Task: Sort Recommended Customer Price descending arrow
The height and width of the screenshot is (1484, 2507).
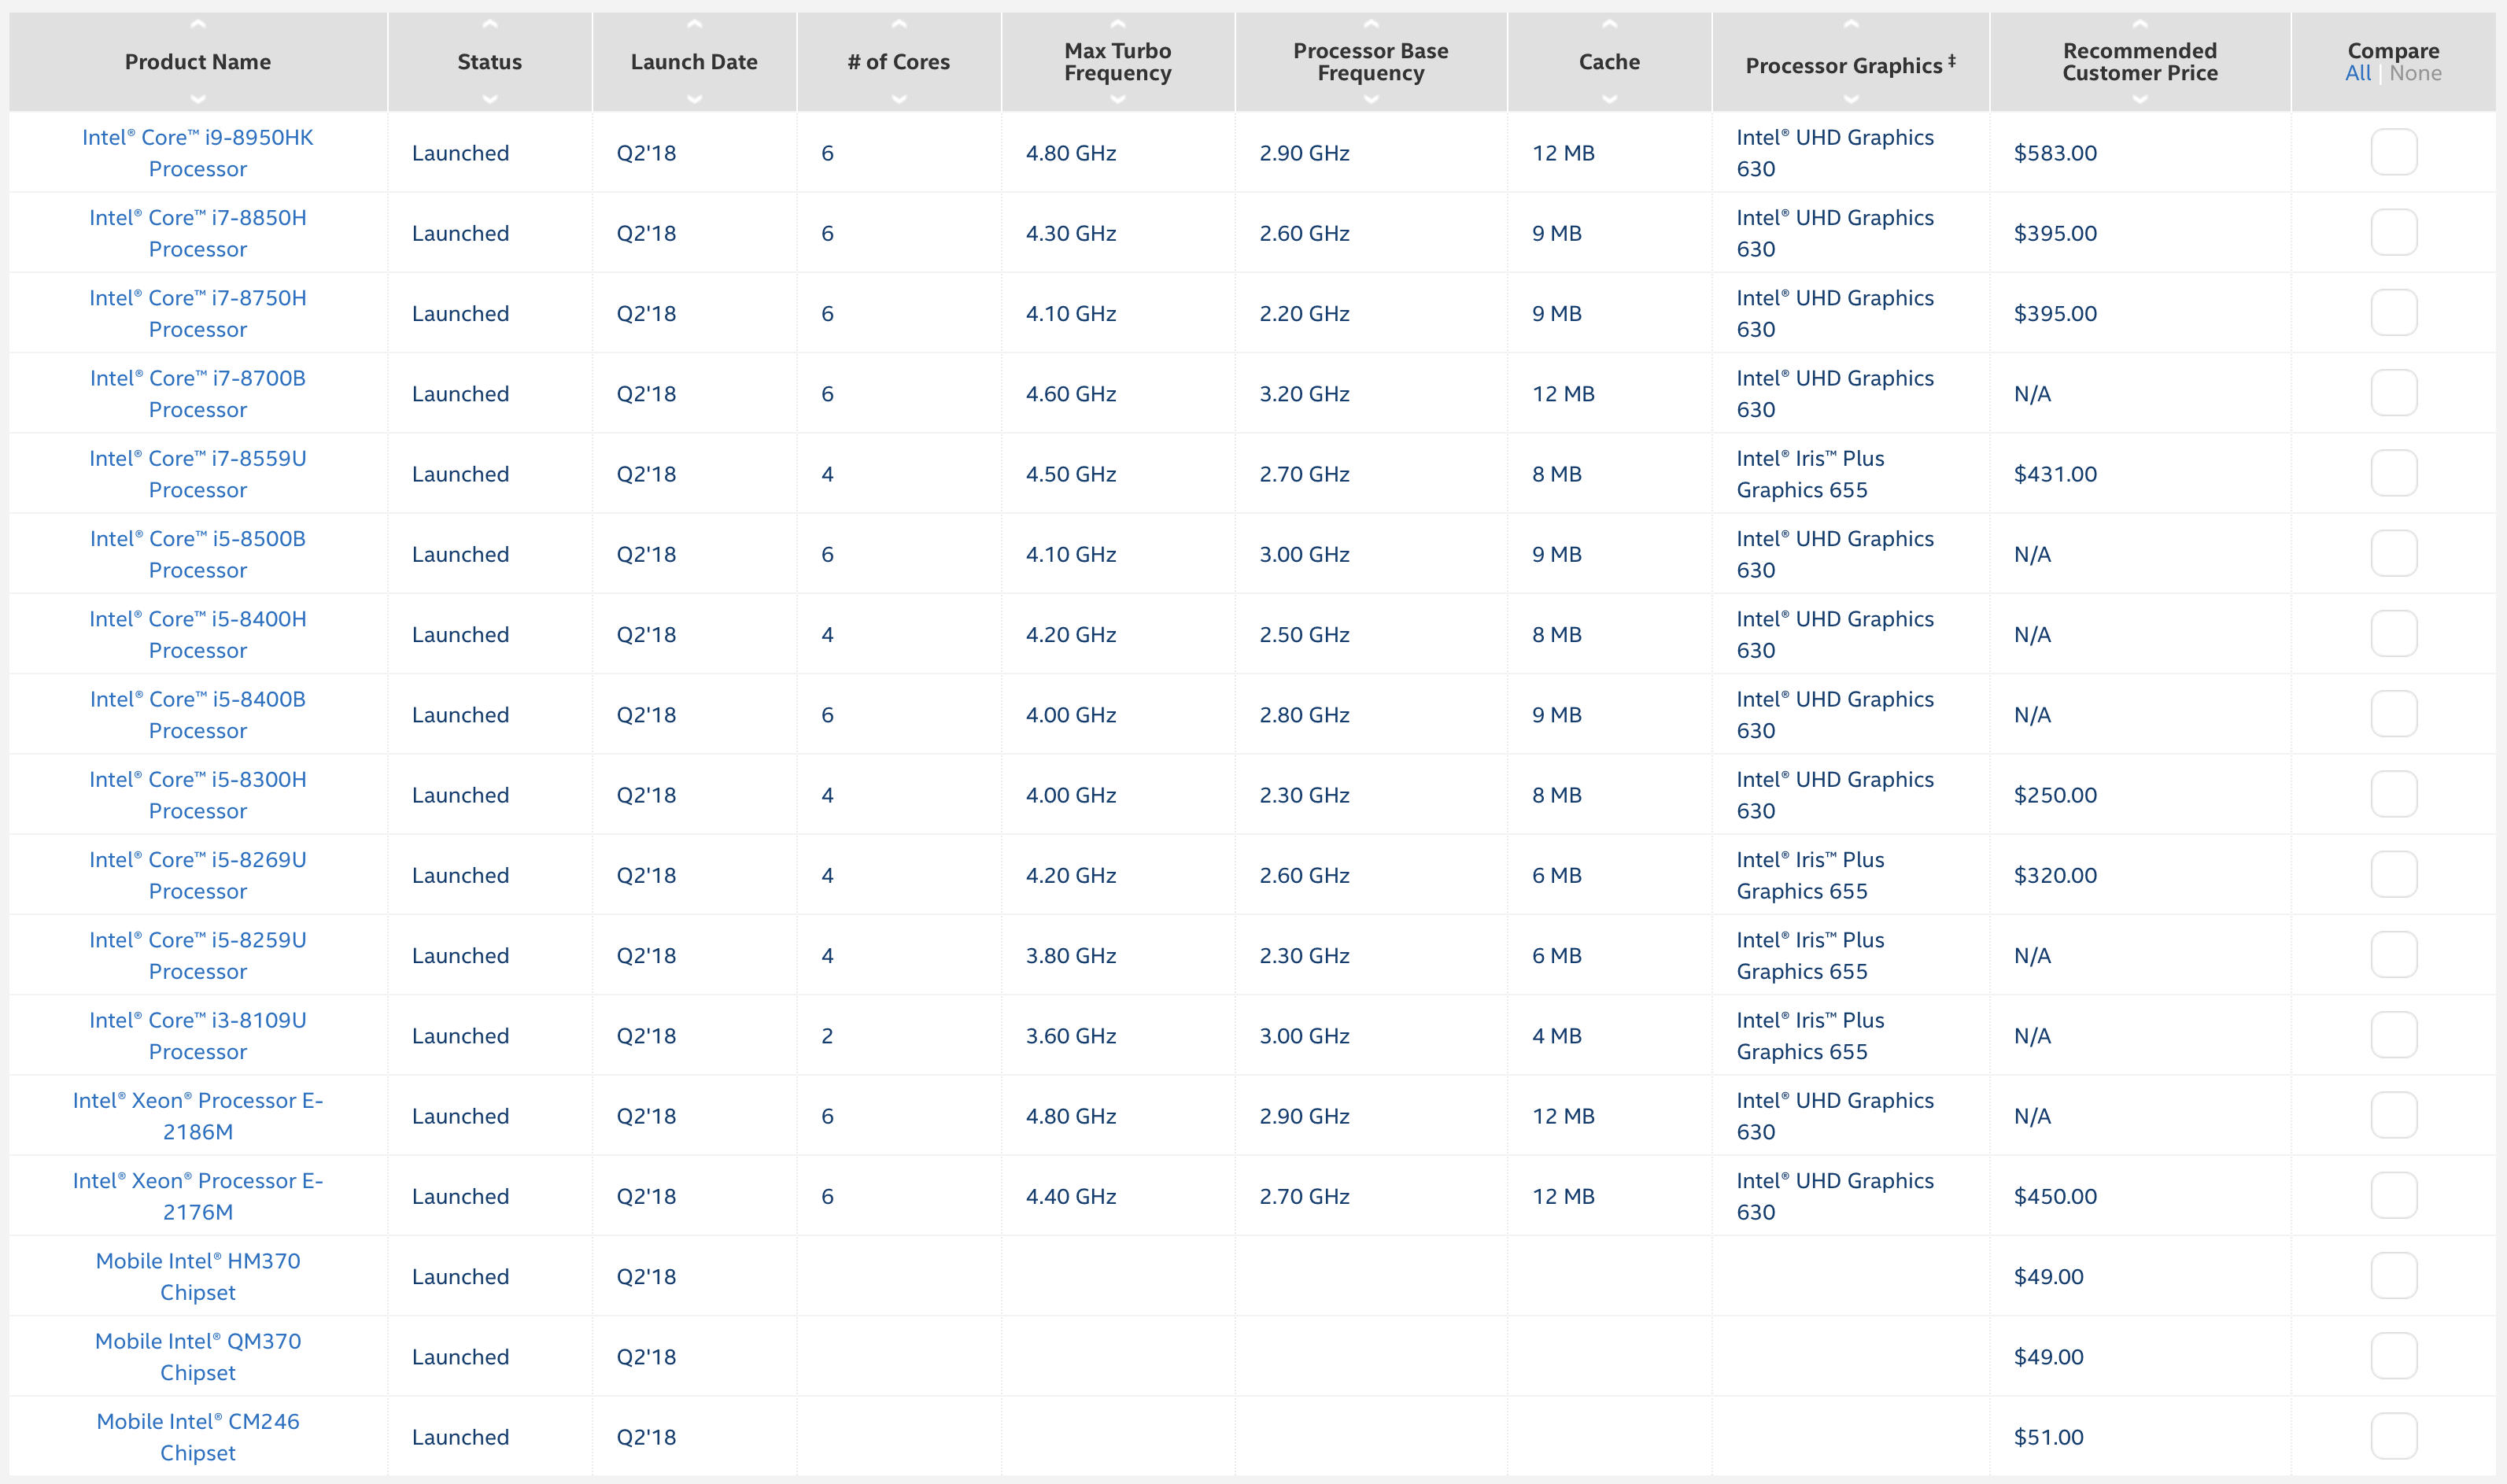Action: click(x=2140, y=99)
